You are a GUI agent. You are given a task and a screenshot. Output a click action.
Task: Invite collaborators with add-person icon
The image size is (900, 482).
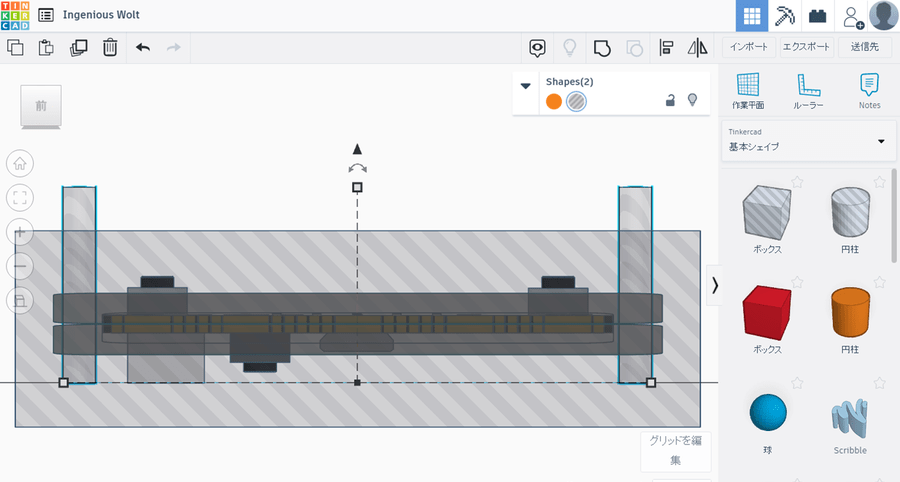[853, 17]
